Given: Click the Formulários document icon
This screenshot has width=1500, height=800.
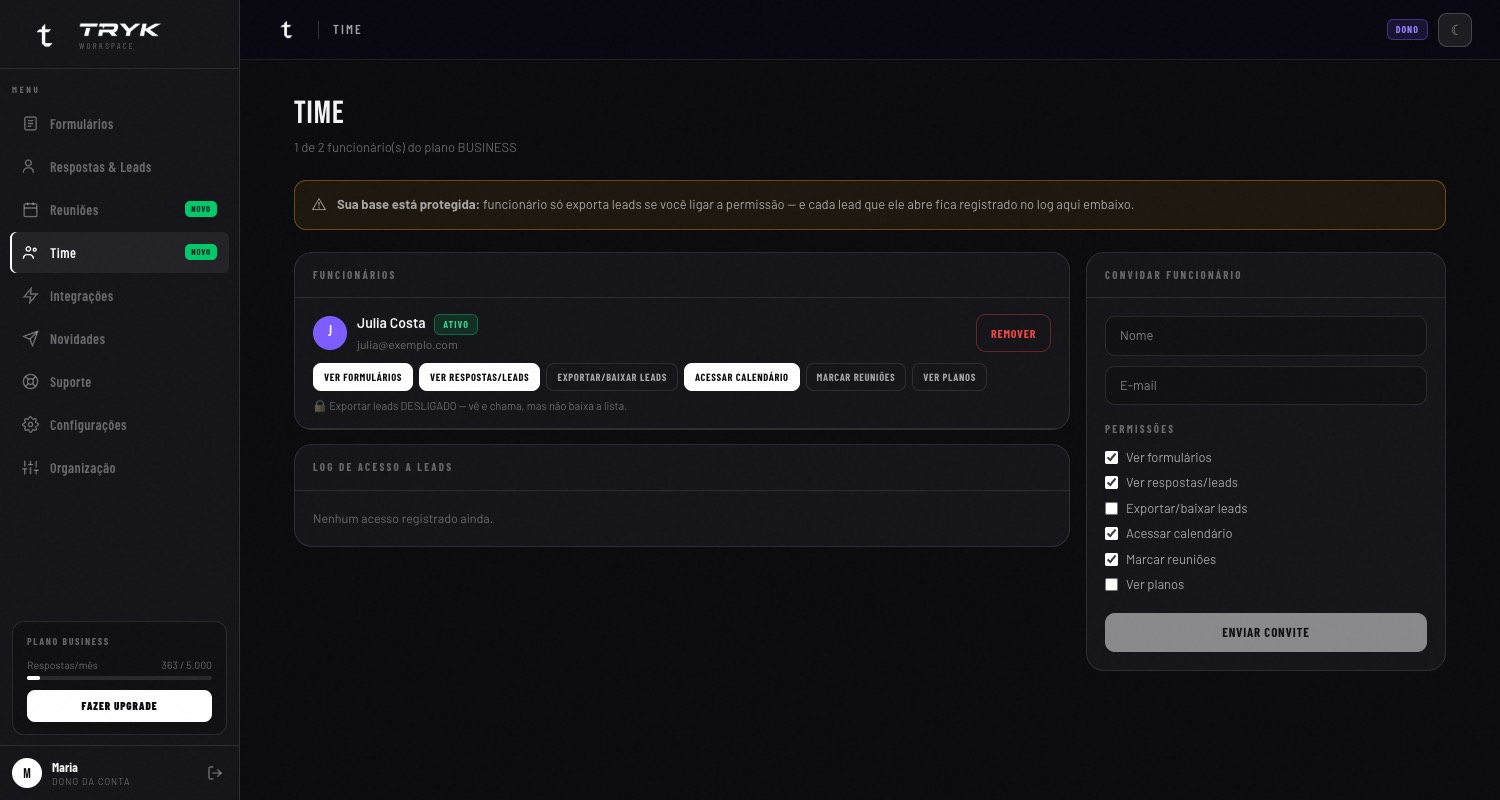Looking at the screenshot, I should (30, 124).
